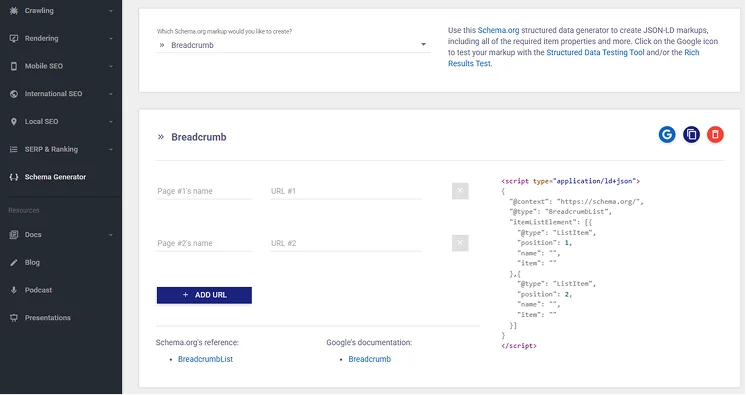This screenshot has width=746, height=395.
Task: Open the Schema markup type dropdown
Action: [293, 45]
